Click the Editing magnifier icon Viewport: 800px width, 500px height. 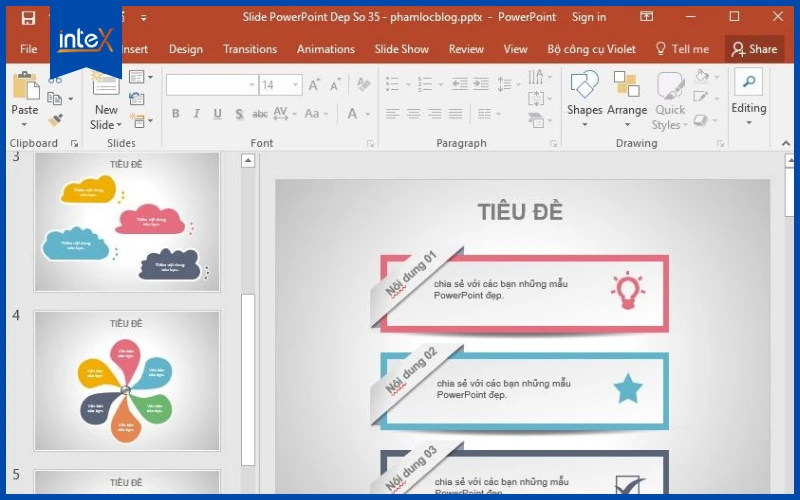click(x=748, y=82)
